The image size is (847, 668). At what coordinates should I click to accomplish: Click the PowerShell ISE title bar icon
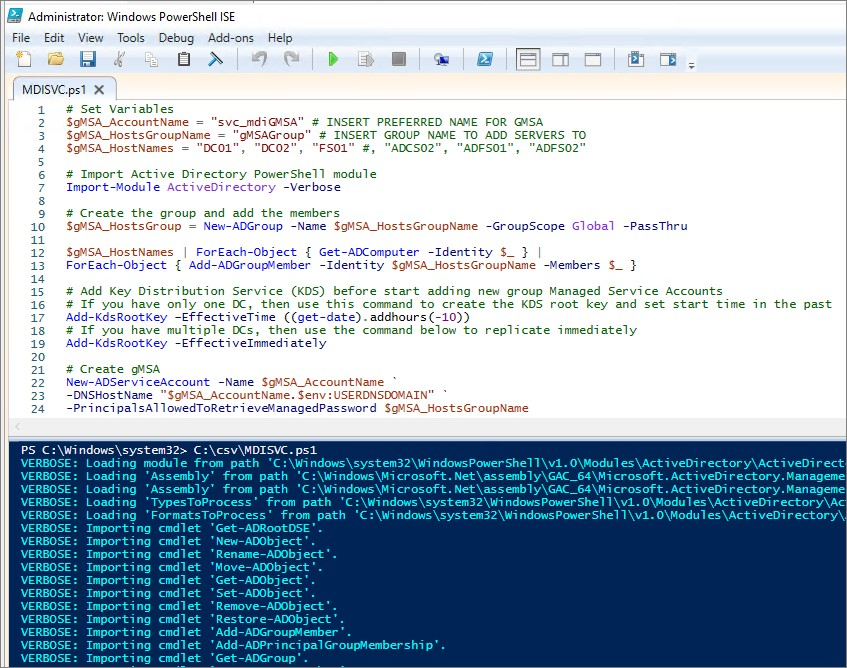pyautogui.click(x=15, y=16)
